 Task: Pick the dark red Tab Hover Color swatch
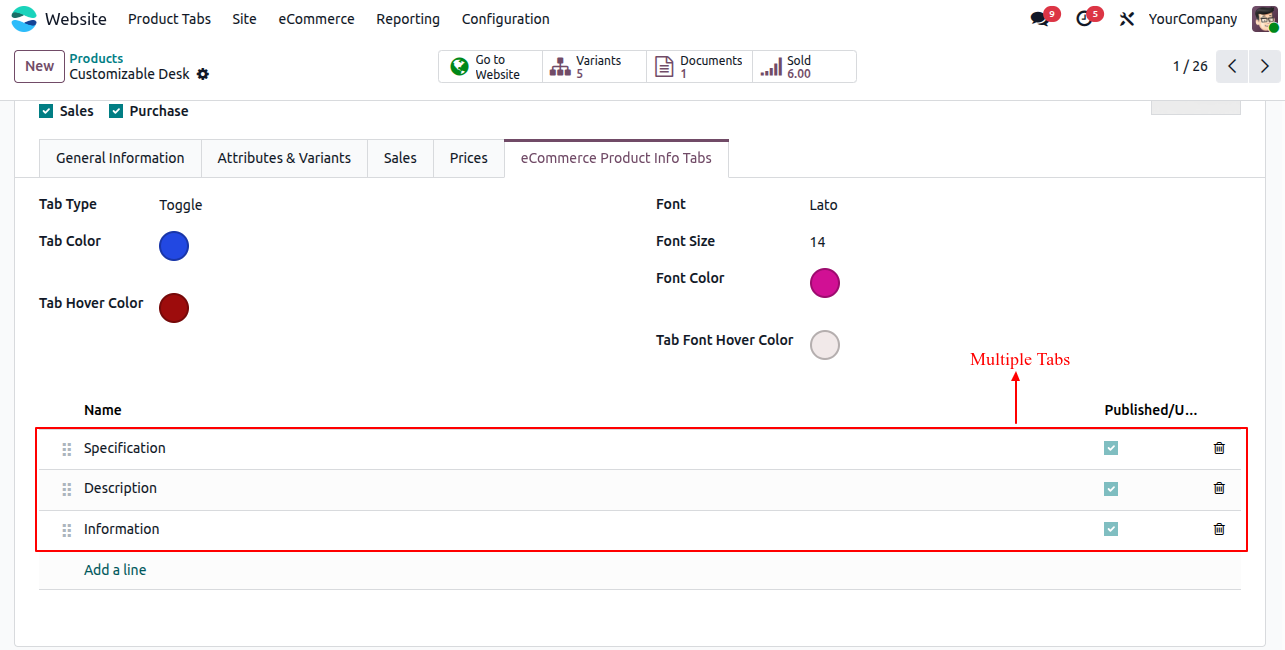174,308
